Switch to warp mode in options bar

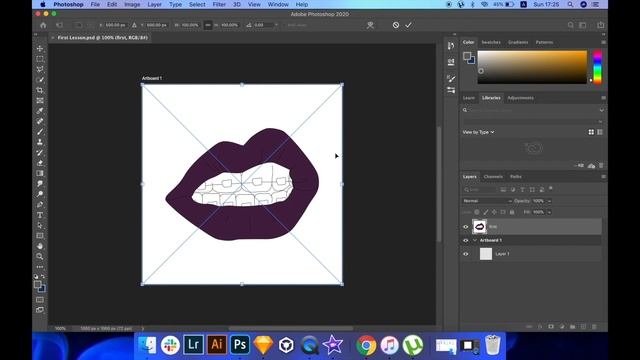(x=370, y=25)
